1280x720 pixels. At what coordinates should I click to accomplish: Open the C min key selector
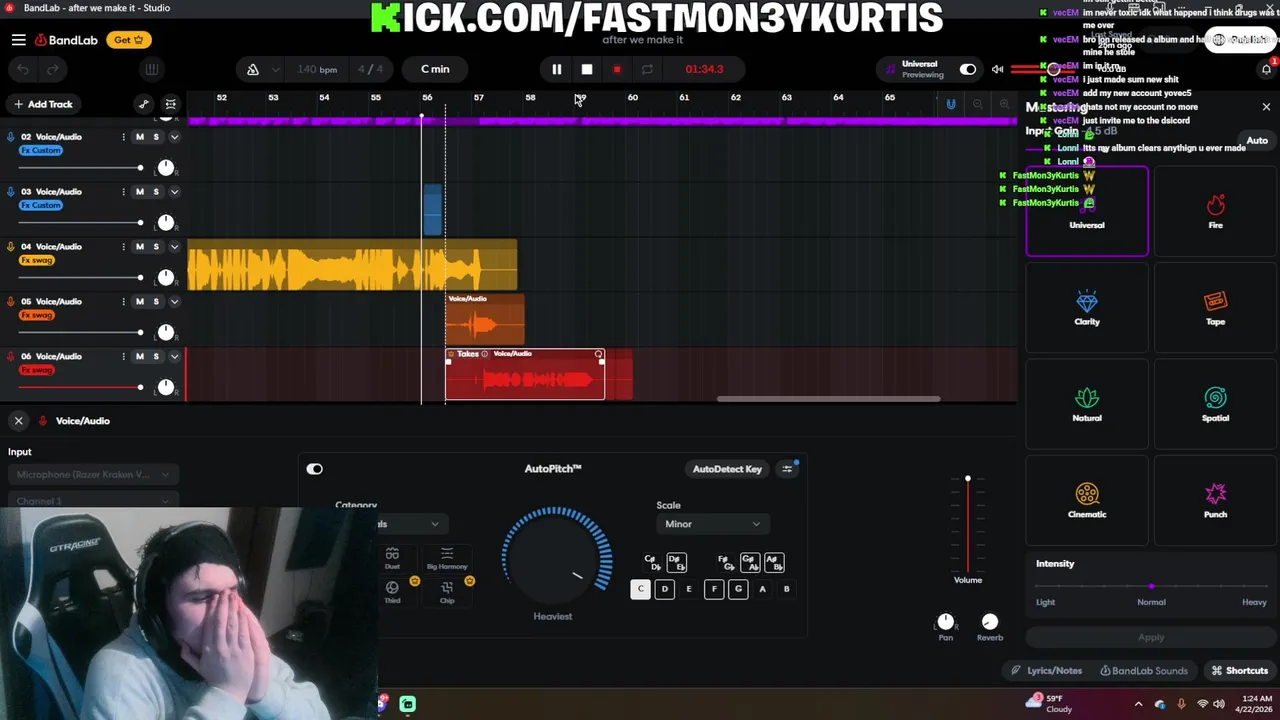pos(435,69)
